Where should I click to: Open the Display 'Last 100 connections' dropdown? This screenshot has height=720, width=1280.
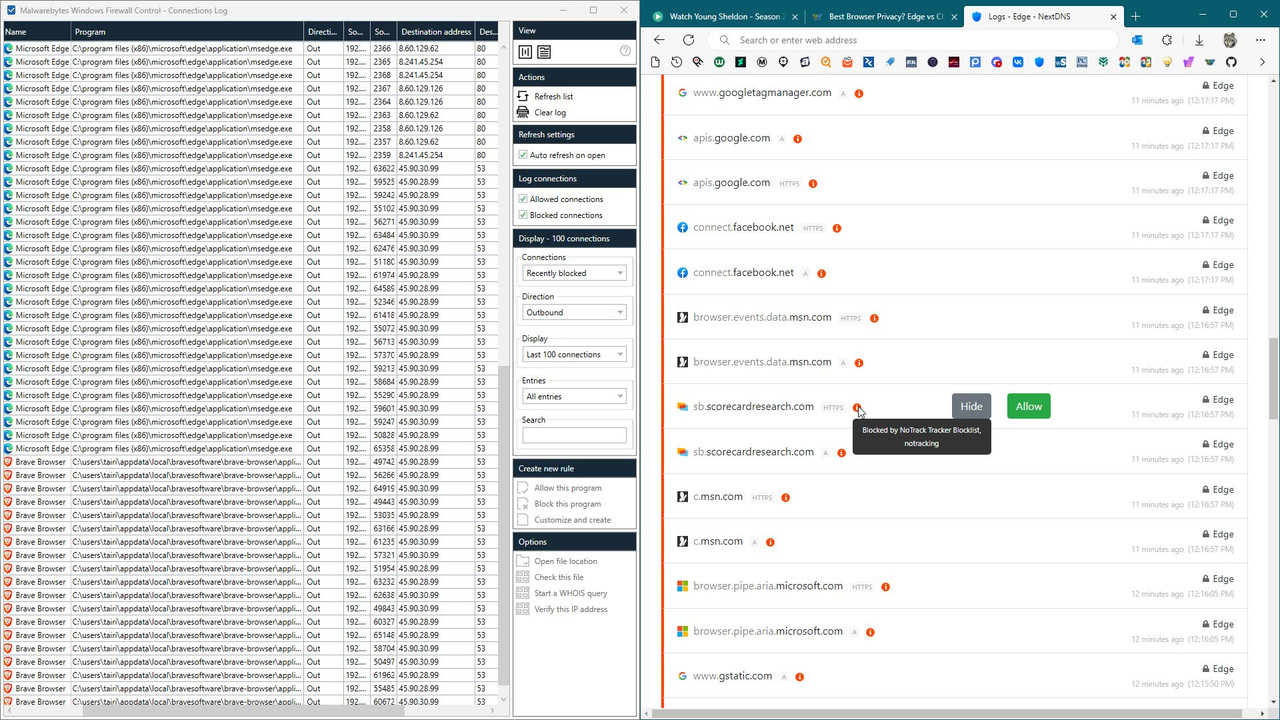click(x=574, y=355)
